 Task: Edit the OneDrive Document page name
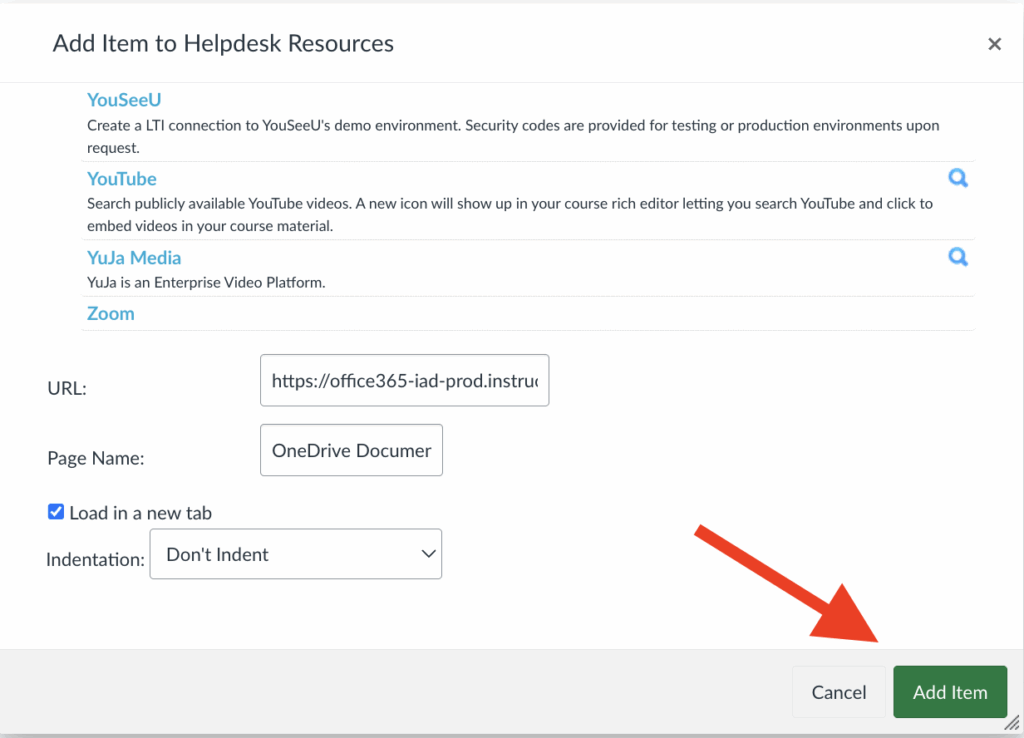coord(351,450)
